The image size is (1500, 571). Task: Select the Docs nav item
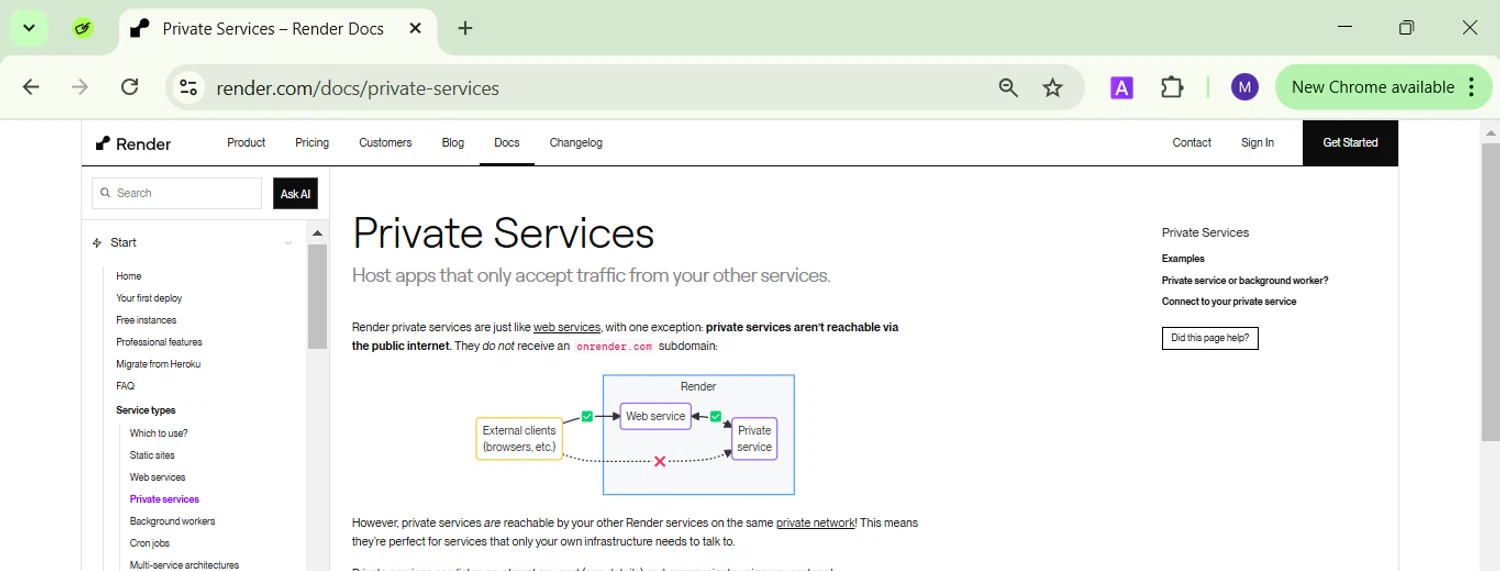507,143
